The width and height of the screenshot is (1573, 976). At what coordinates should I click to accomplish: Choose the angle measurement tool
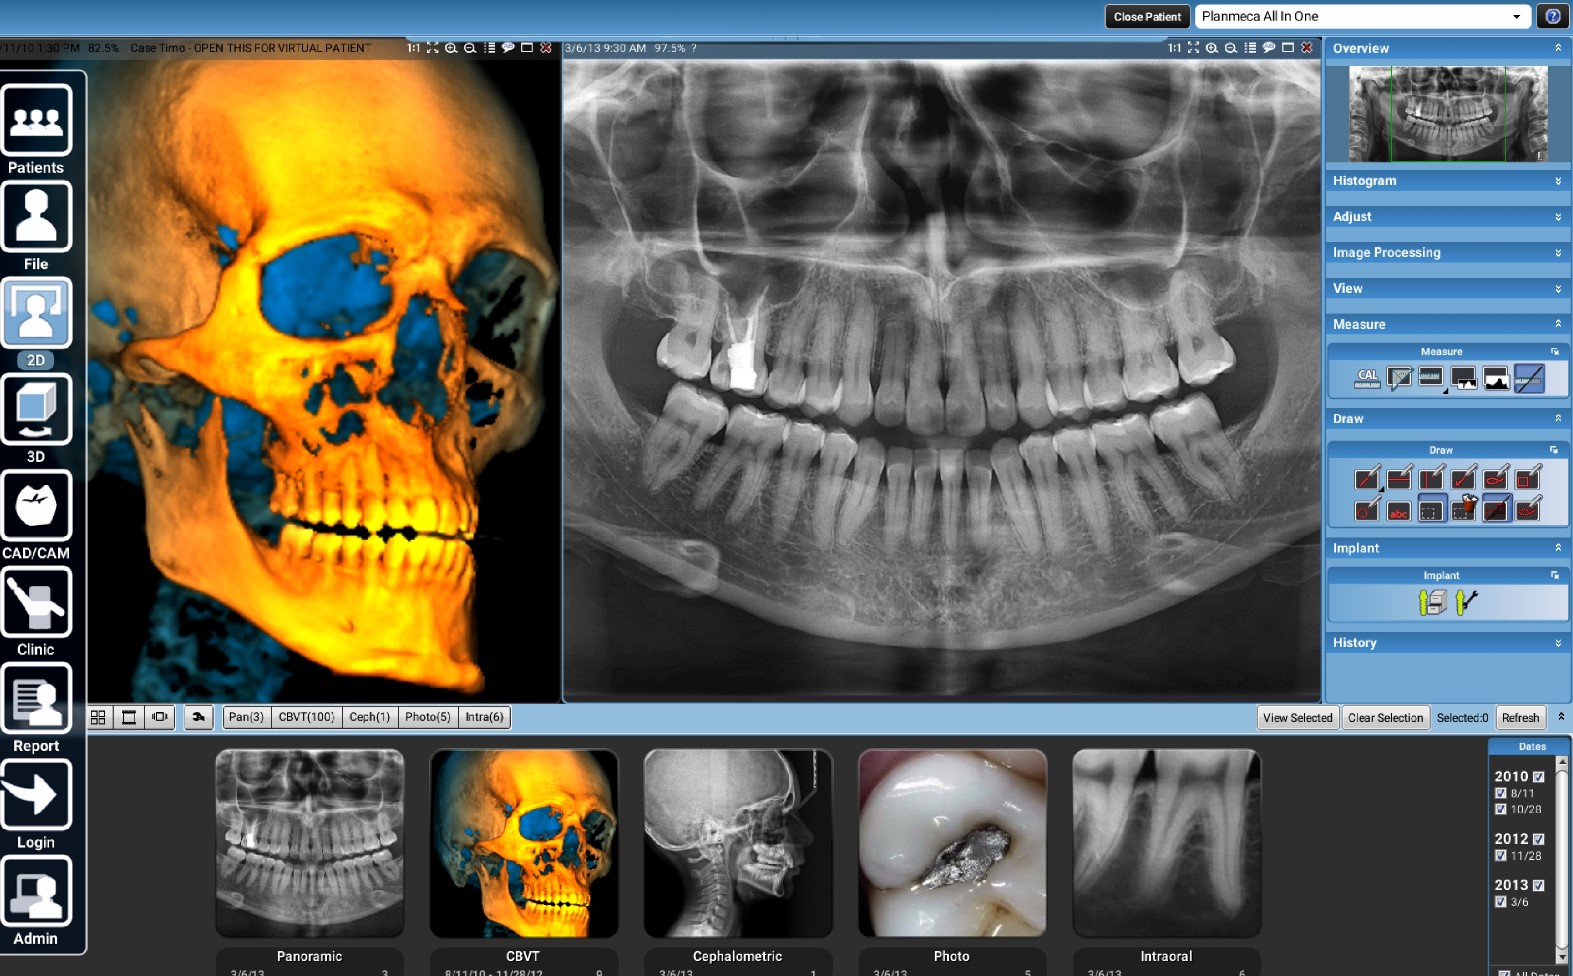(1399, 378)
